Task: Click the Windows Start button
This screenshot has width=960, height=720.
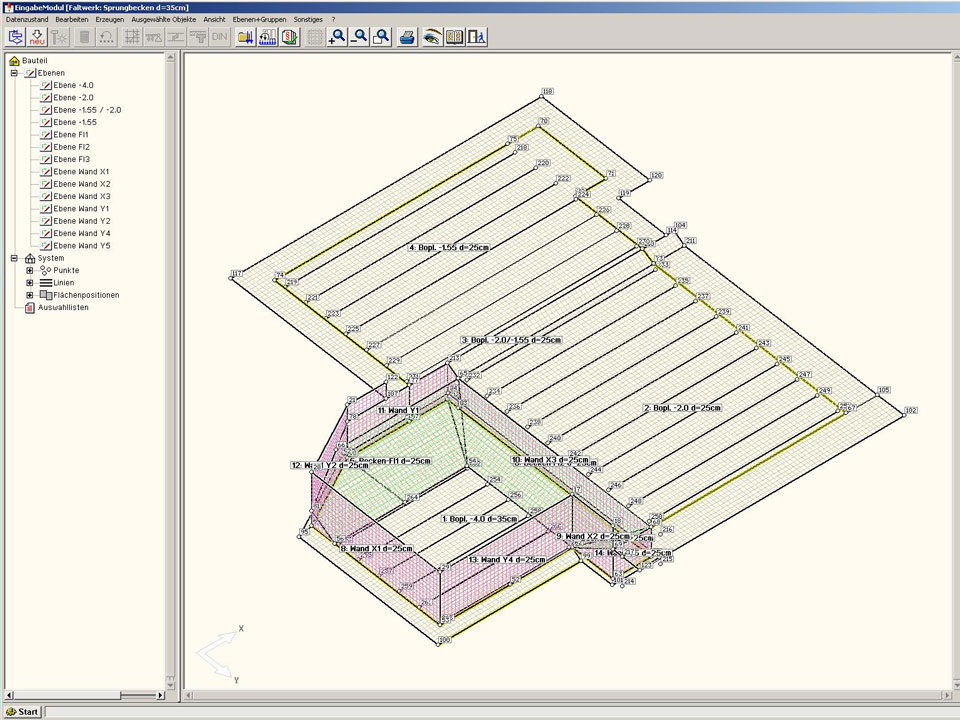Action: 22,712
